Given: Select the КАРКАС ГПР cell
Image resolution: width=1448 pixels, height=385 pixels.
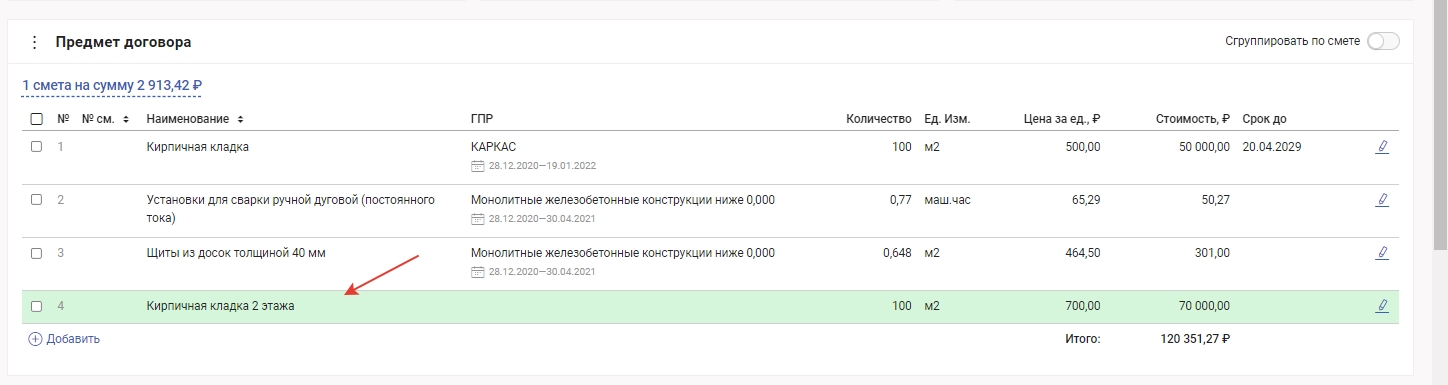Looking at the screenshot, I should [x=493, y=147].
